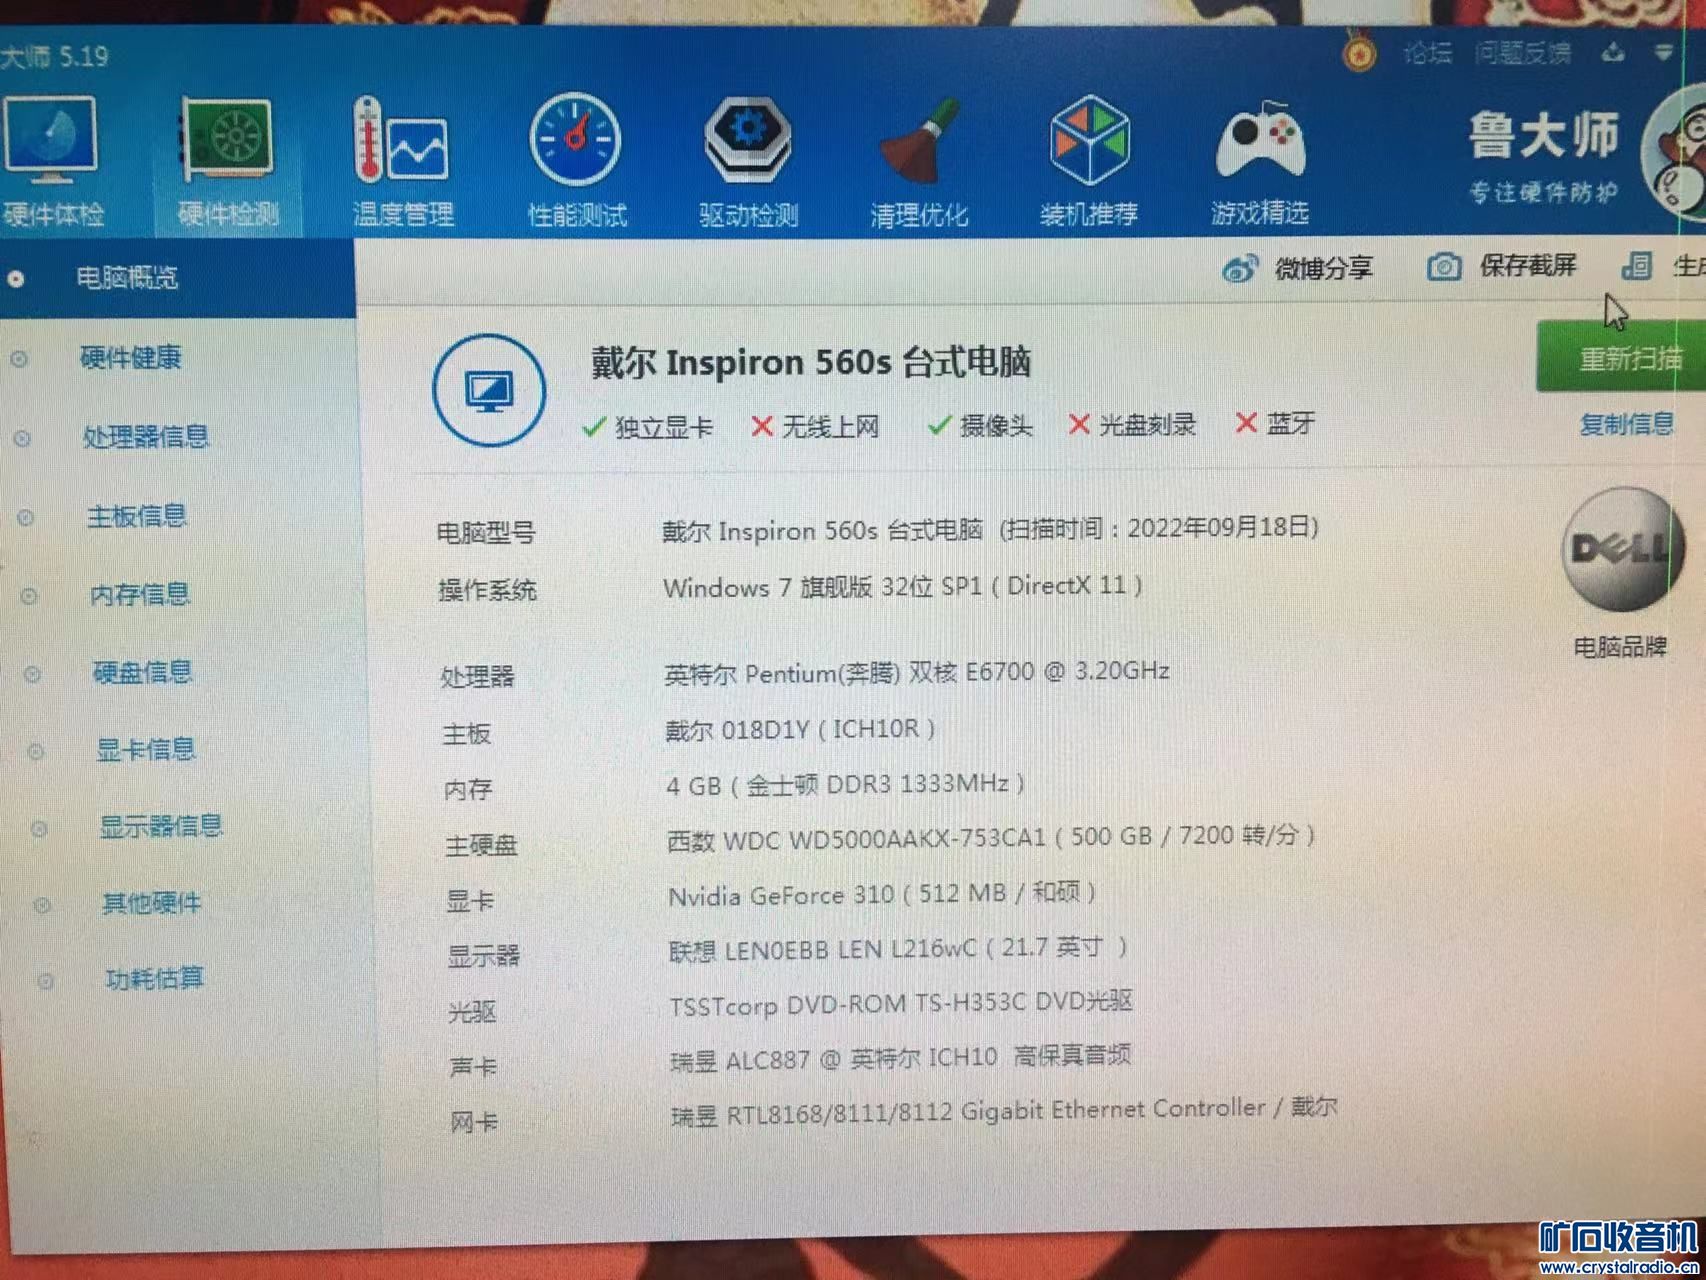Screen dimensions: 1706x1280
Task: Open 驱动检测 driver detection
Action: click(x=748, y=160)
